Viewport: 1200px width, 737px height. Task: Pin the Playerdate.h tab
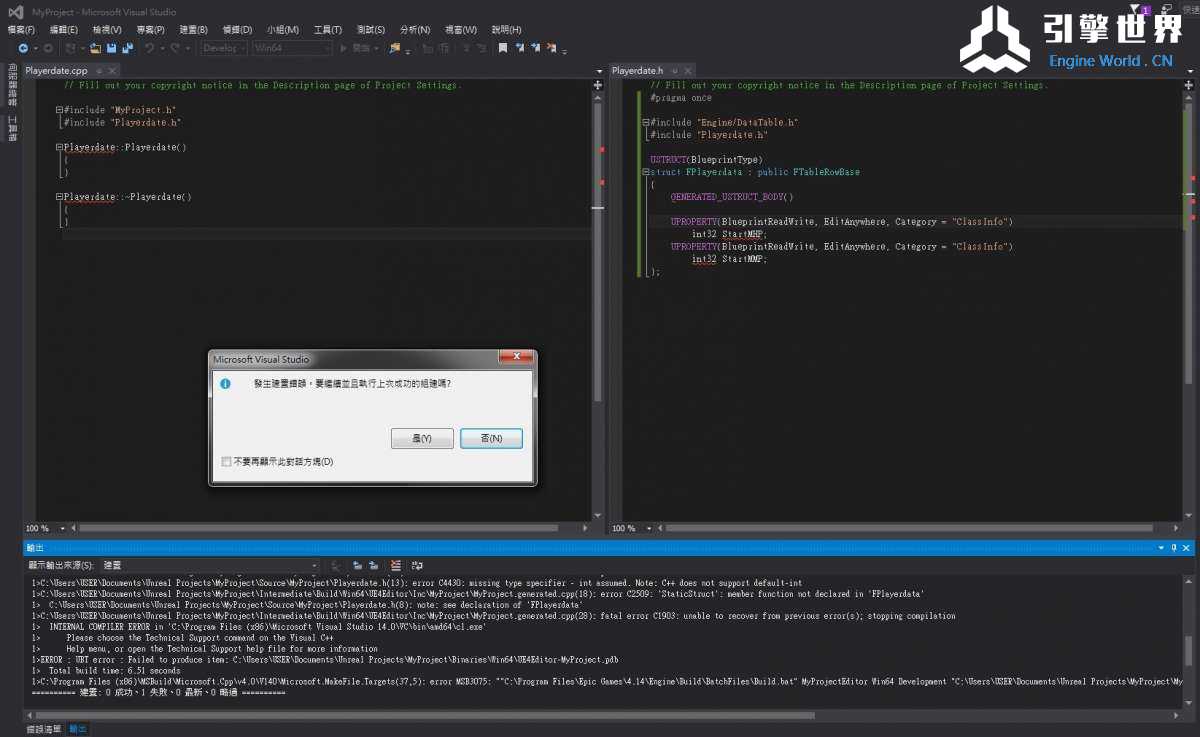(675, 71)
